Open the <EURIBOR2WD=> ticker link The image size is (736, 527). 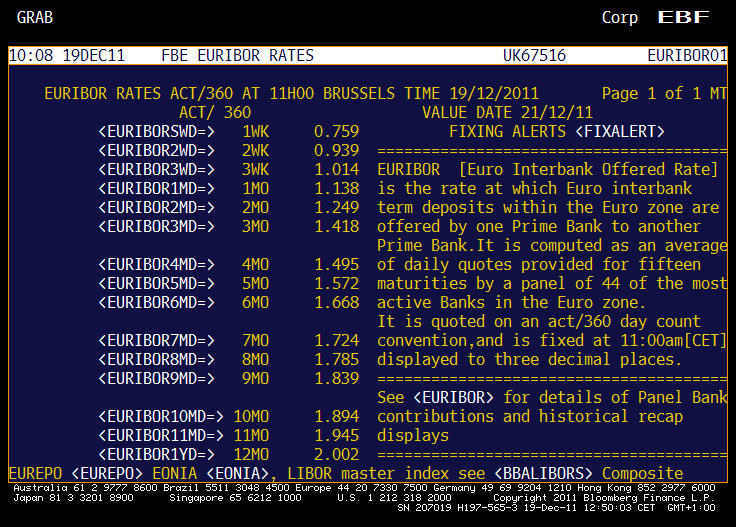pyautogui.click(x=157, y=151)
